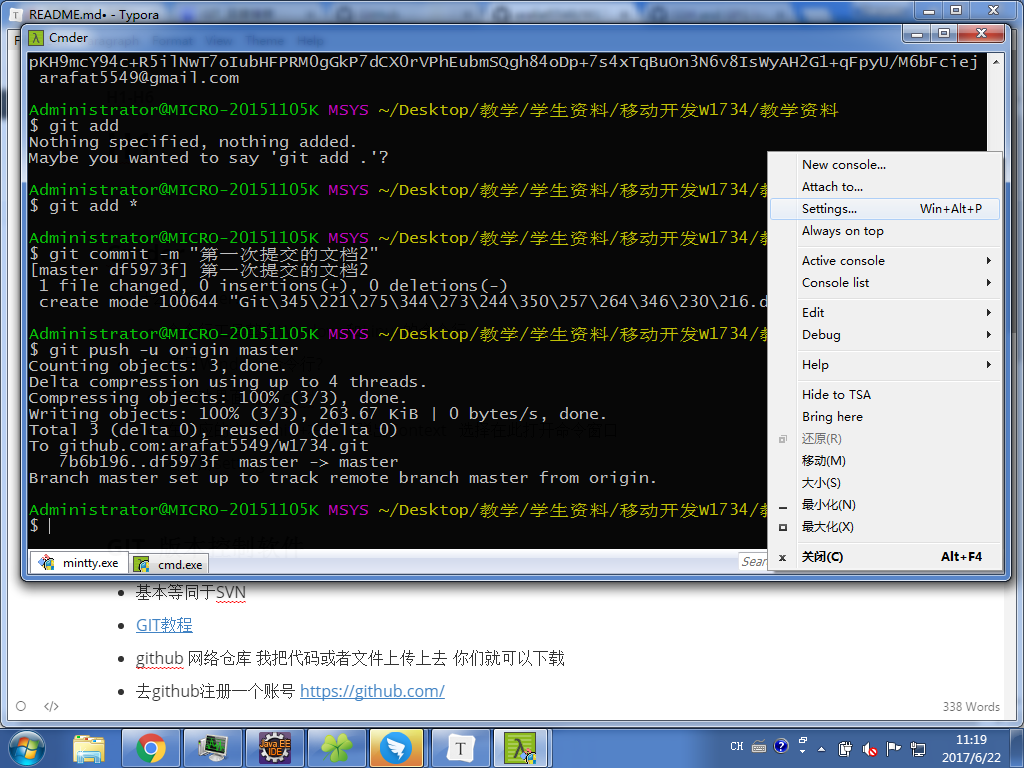Choose New console... from the menu
Image resolution: width=1024 pixels, height=768 pixels.
coord(885,165)
